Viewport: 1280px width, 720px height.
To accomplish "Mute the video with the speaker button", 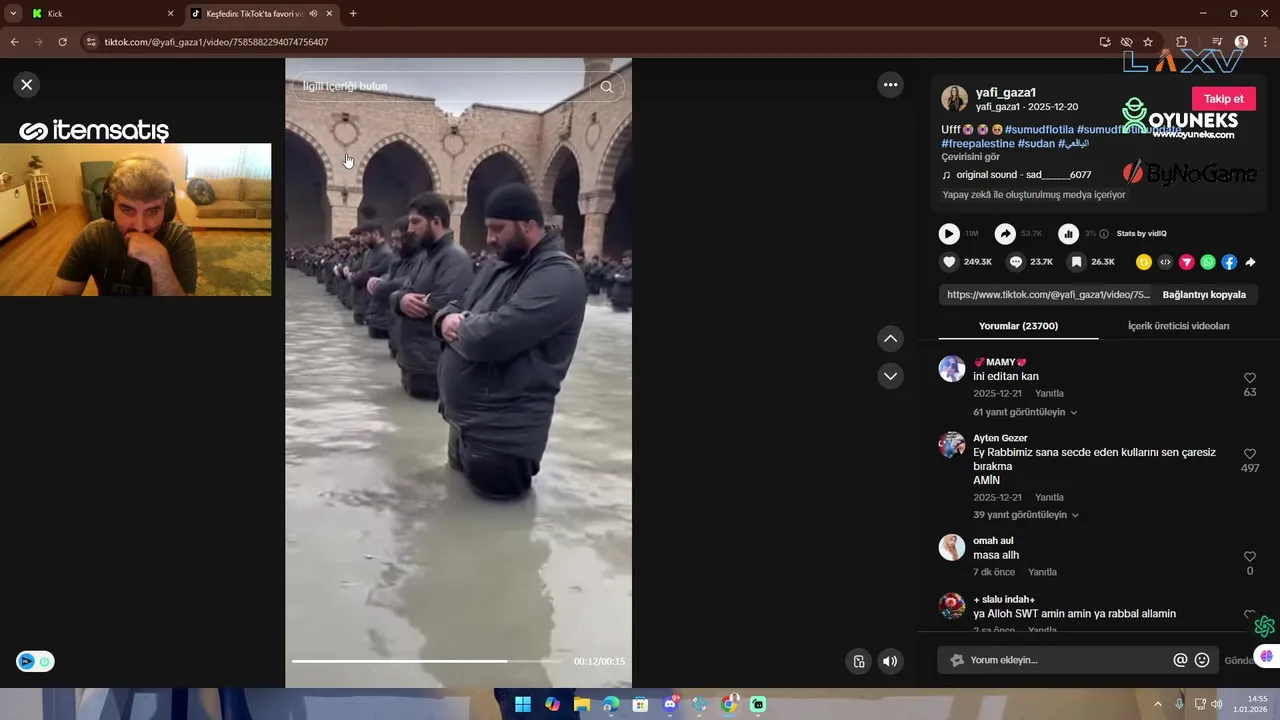I will coord(890,661).
